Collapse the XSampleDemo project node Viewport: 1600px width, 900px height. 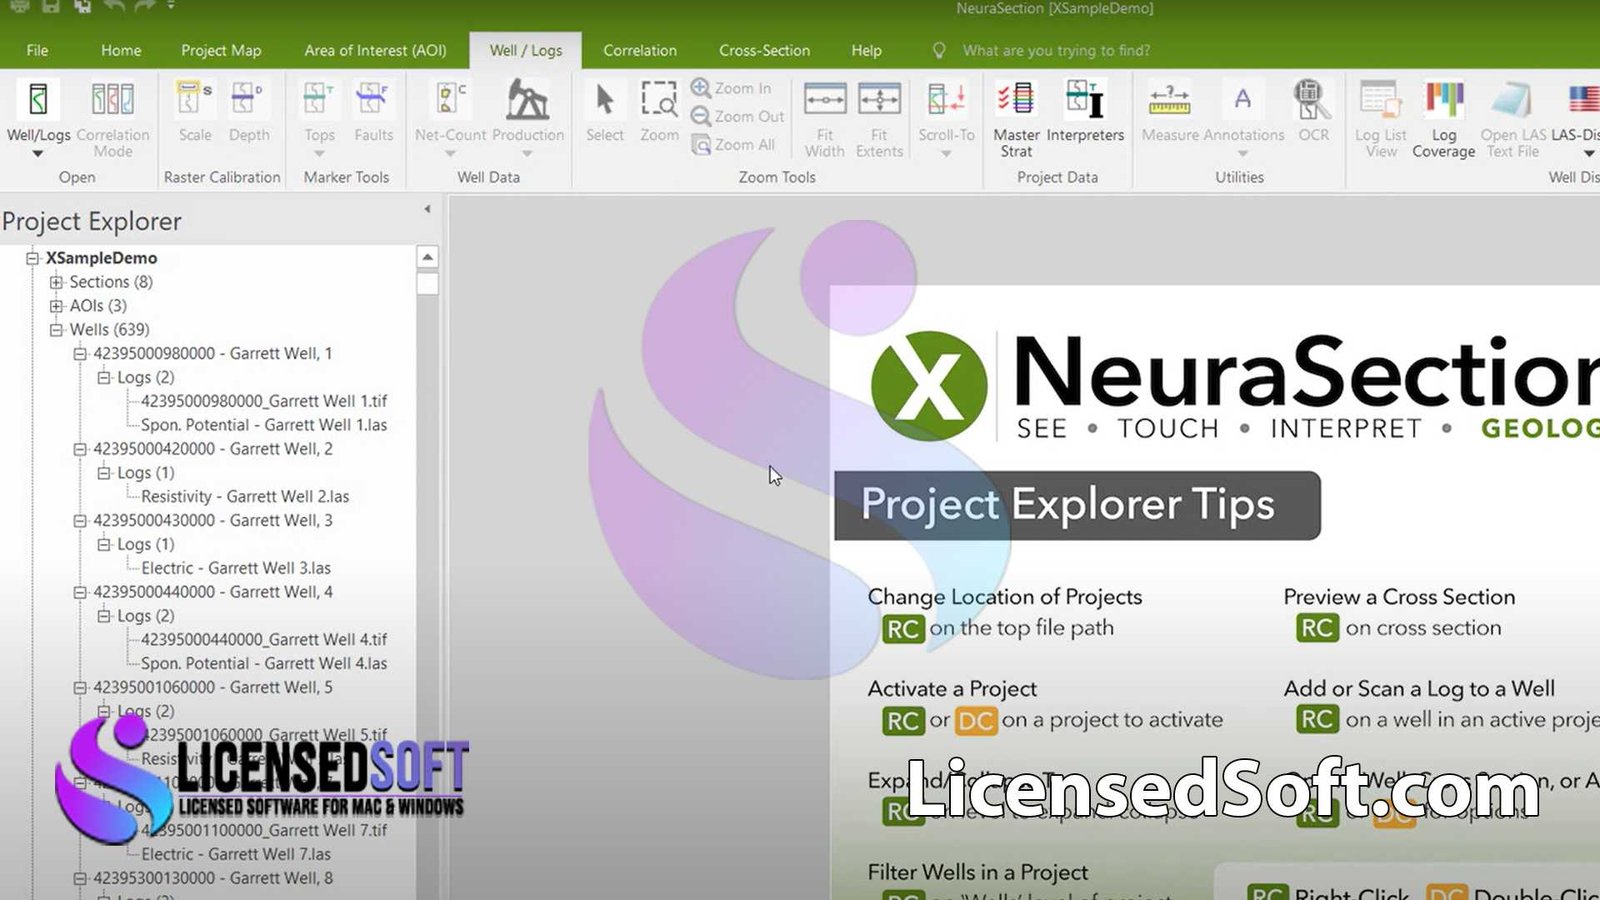(32, 258)
